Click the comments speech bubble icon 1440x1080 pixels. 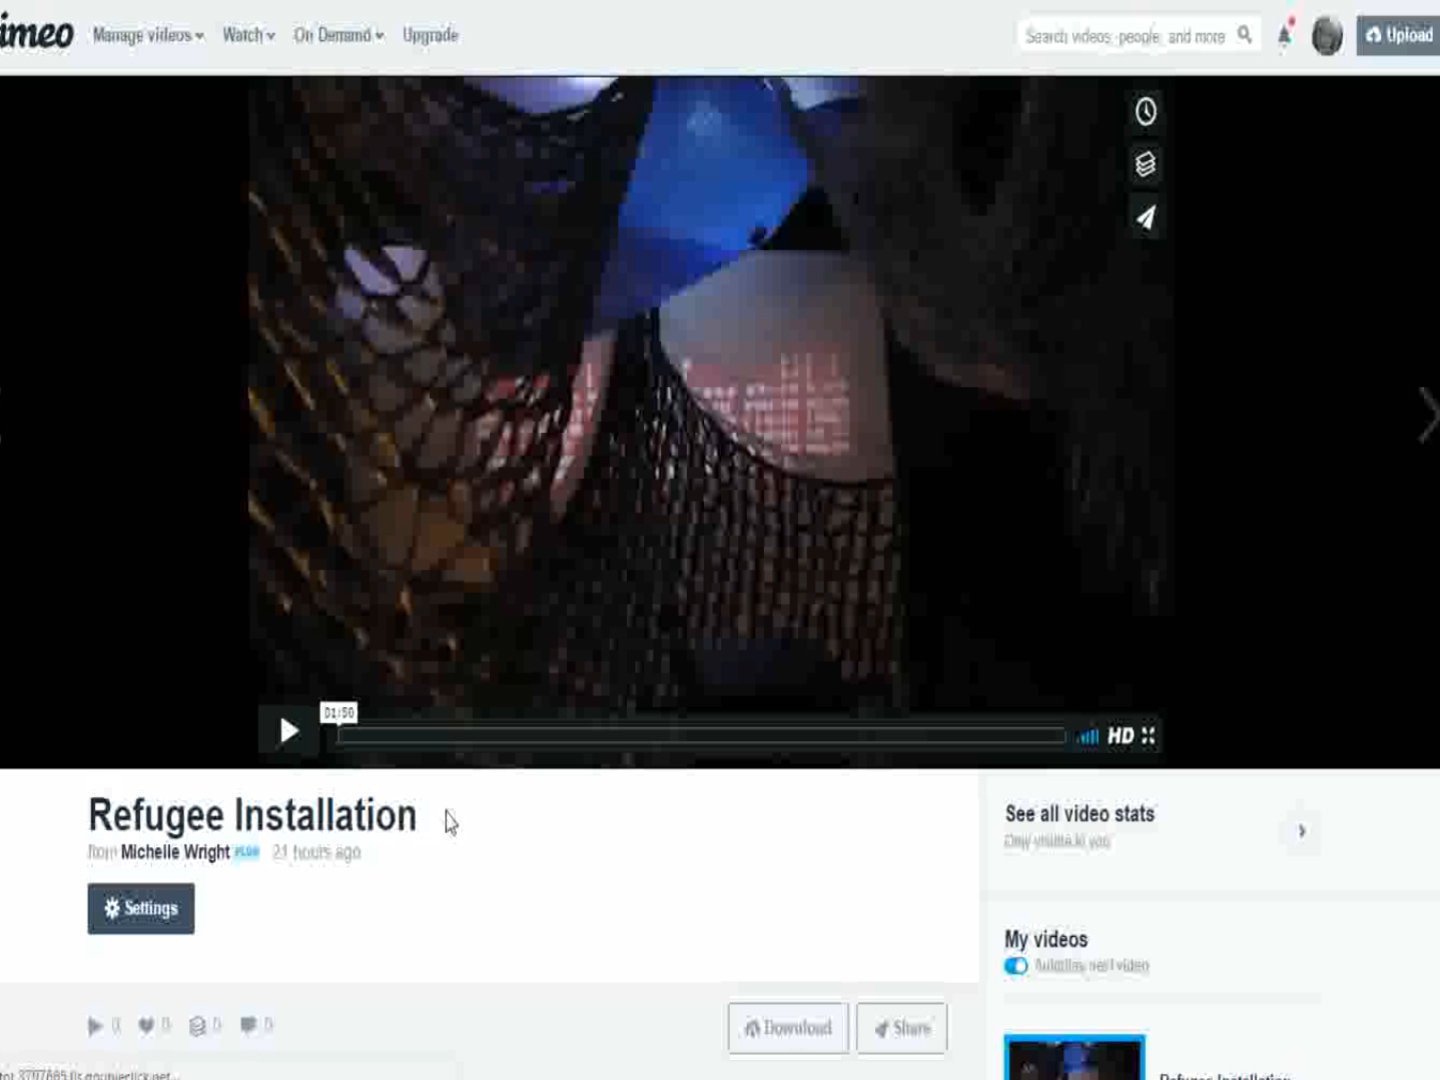248,1025
